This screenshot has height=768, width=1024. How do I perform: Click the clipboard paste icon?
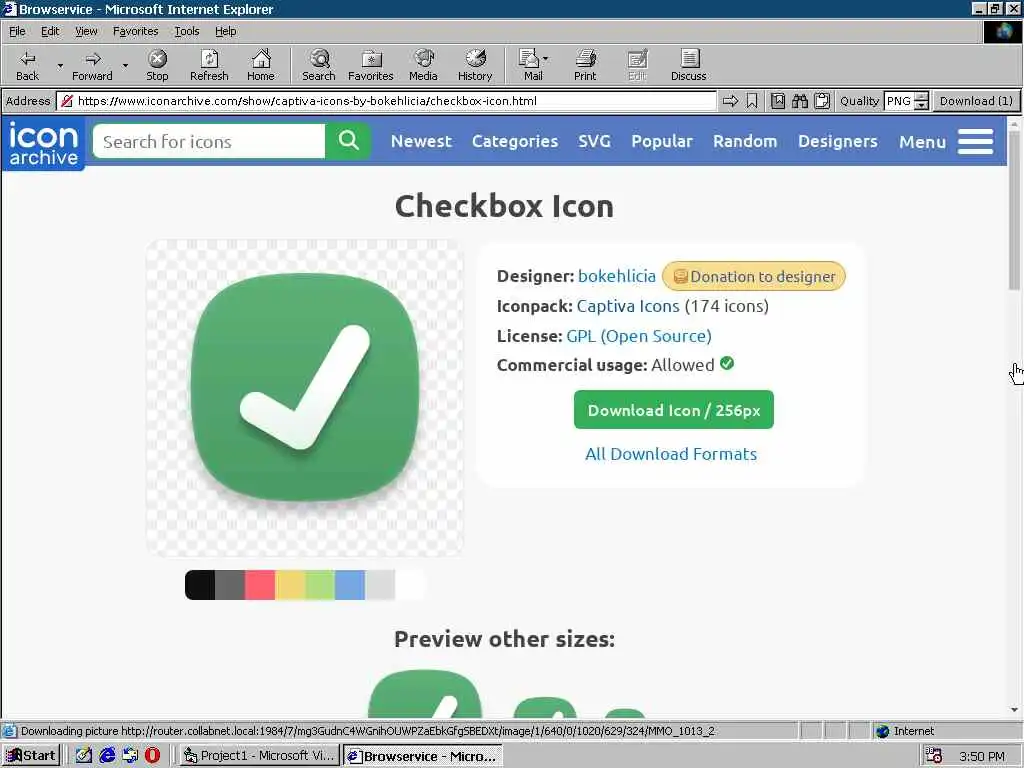point(822,101)
